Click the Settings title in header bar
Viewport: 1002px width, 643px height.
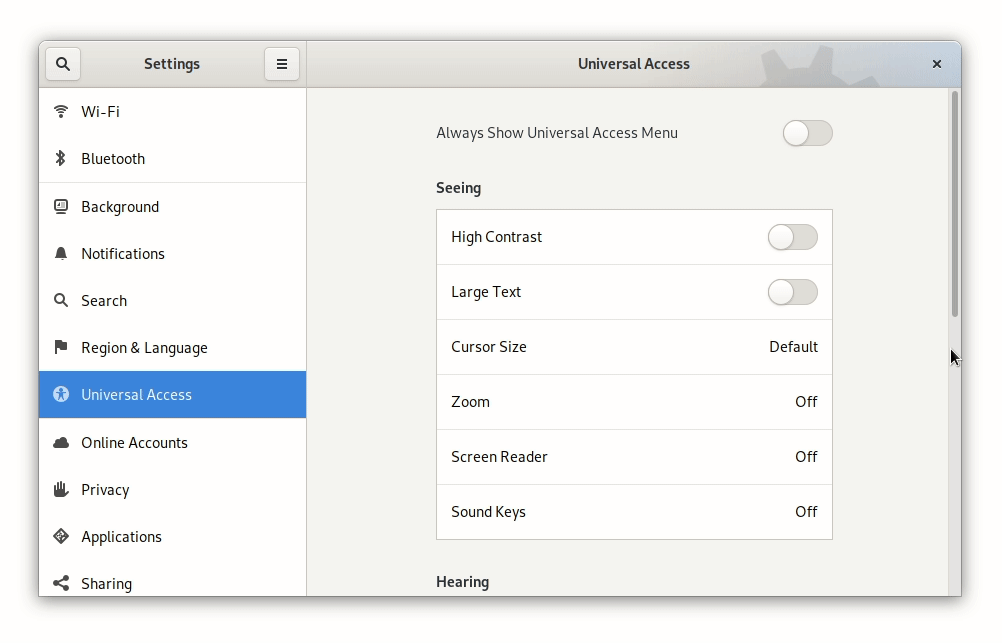coord(172,64)
